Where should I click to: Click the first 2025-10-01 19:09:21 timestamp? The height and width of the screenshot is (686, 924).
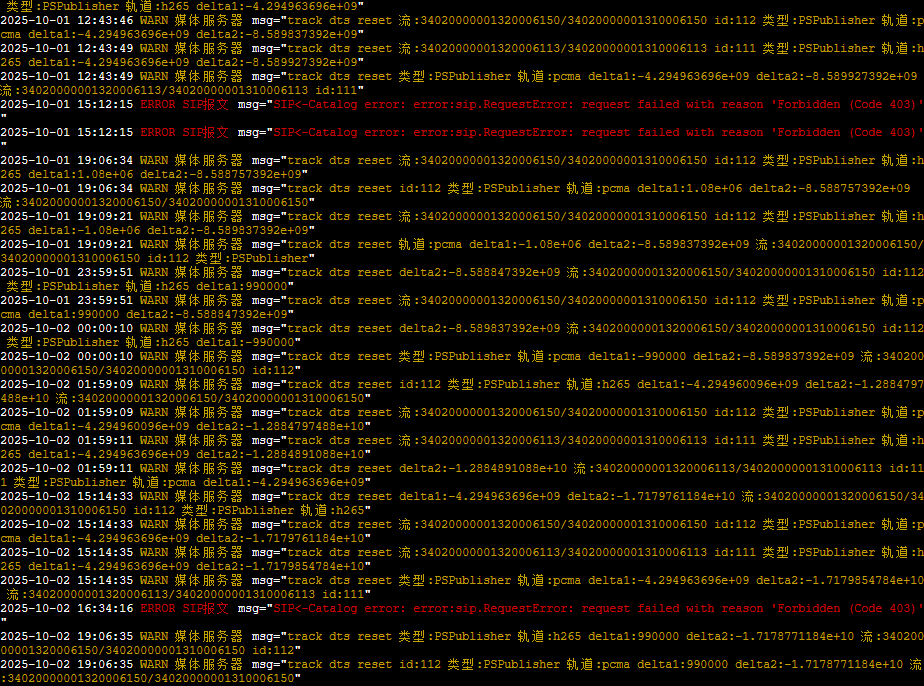tap(67, 216)
